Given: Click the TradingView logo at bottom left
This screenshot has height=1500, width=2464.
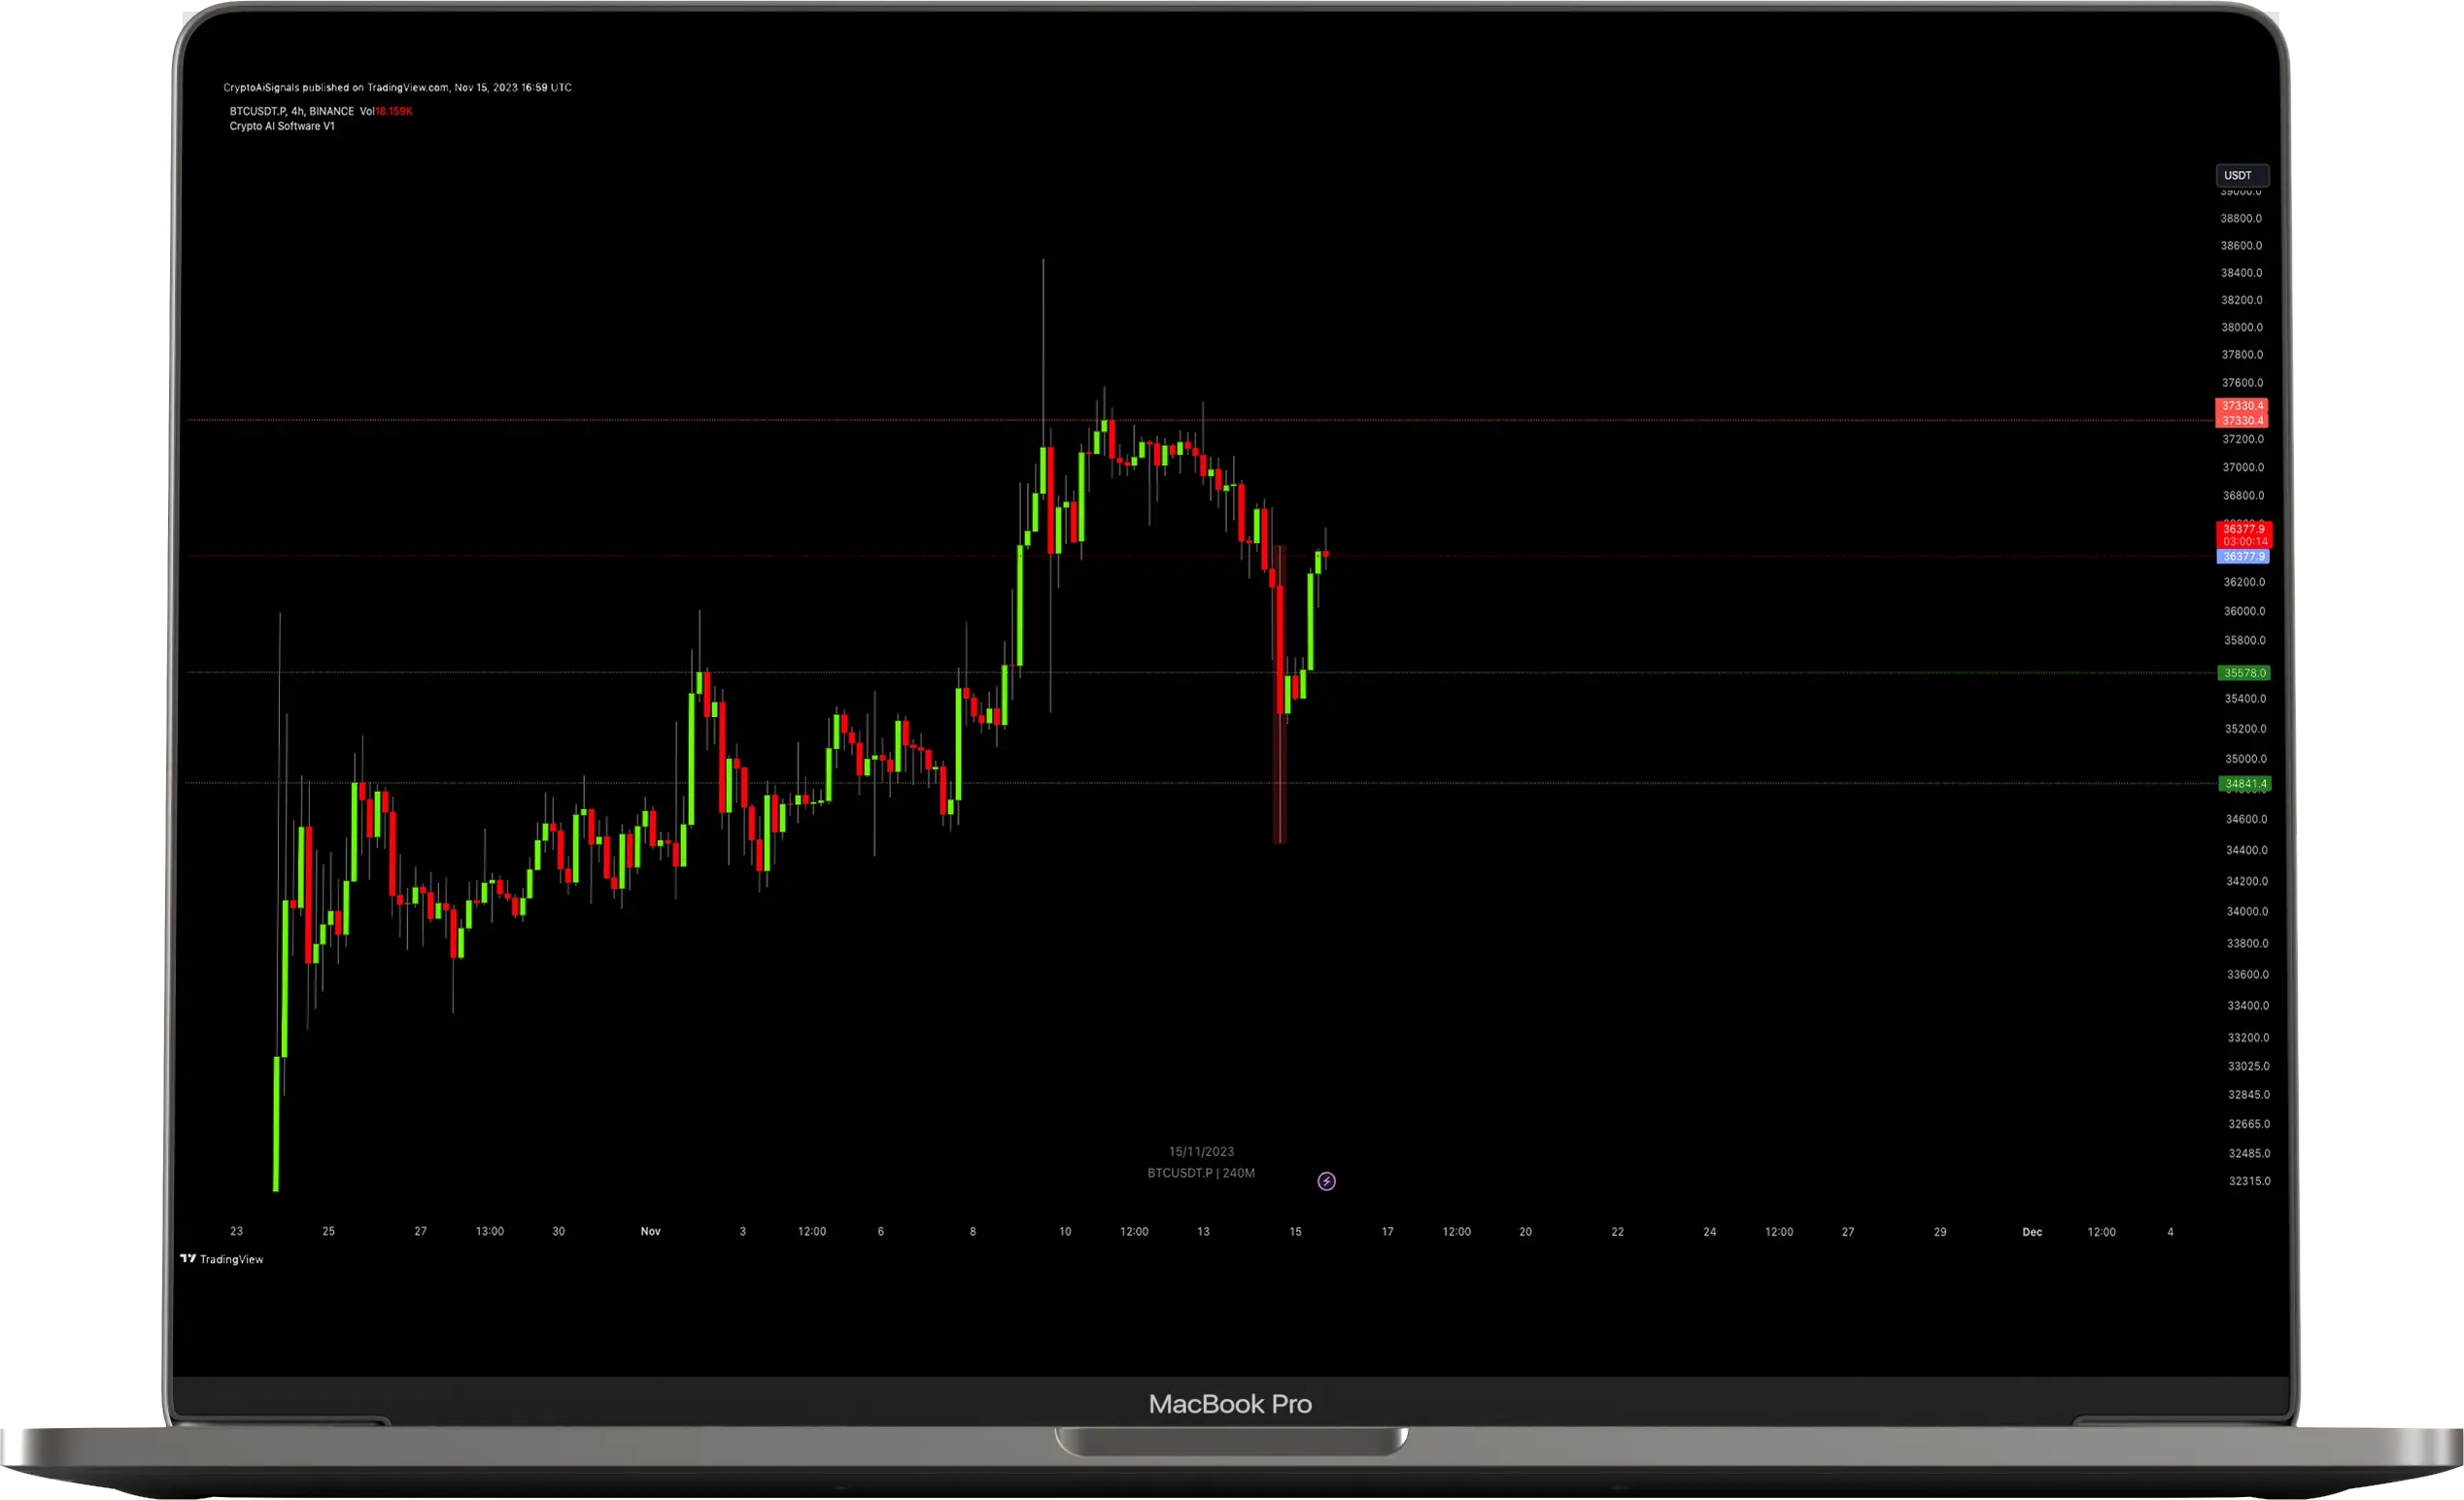Looking at the screenshot, I should click(x=222, y=1259).
